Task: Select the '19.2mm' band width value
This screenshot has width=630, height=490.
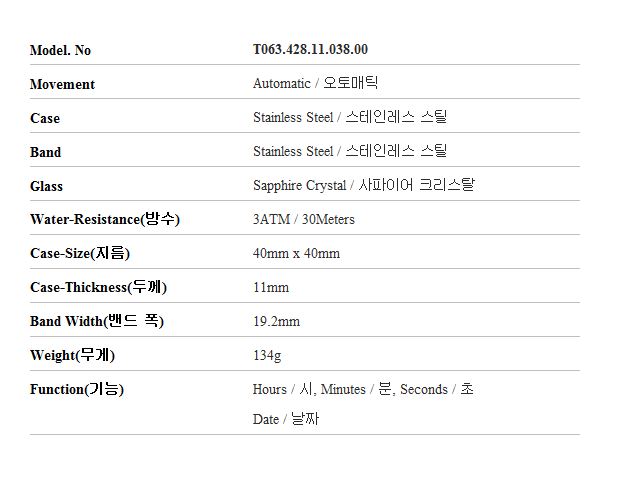Action: [x=276, y=321]
